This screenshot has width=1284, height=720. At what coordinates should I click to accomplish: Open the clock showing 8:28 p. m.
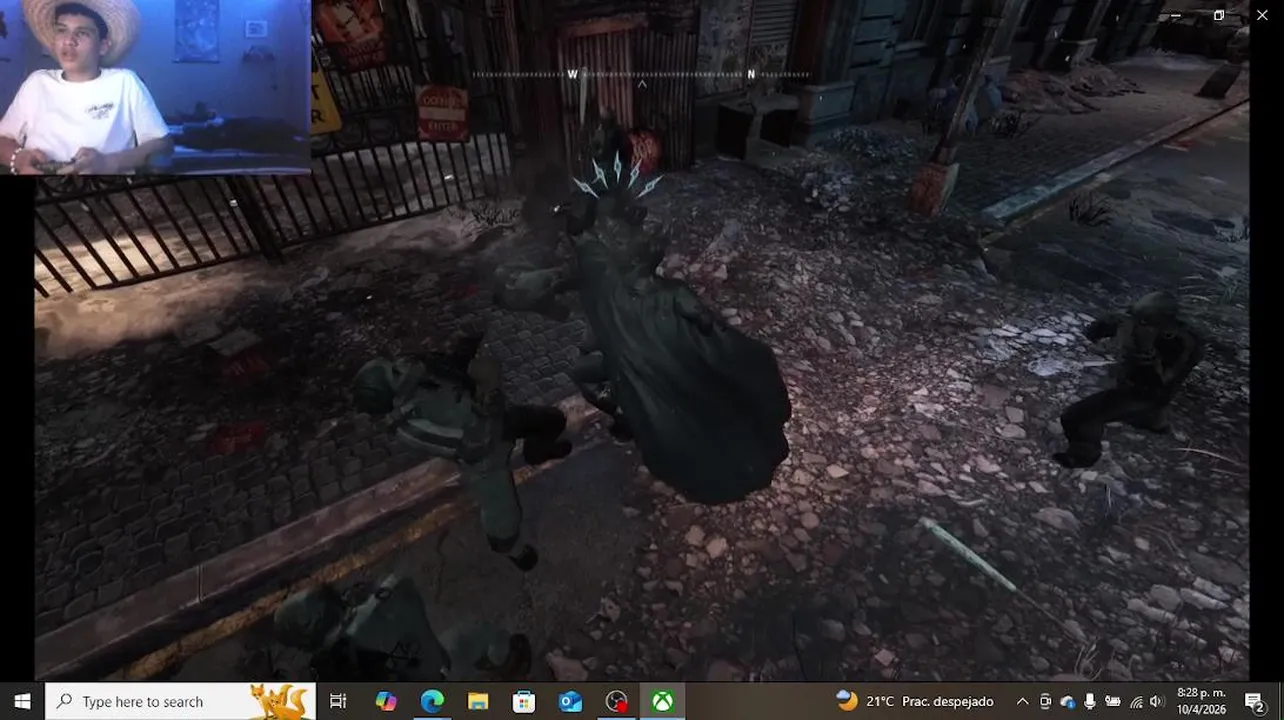pyautogui.click(x=1201, y=702)
